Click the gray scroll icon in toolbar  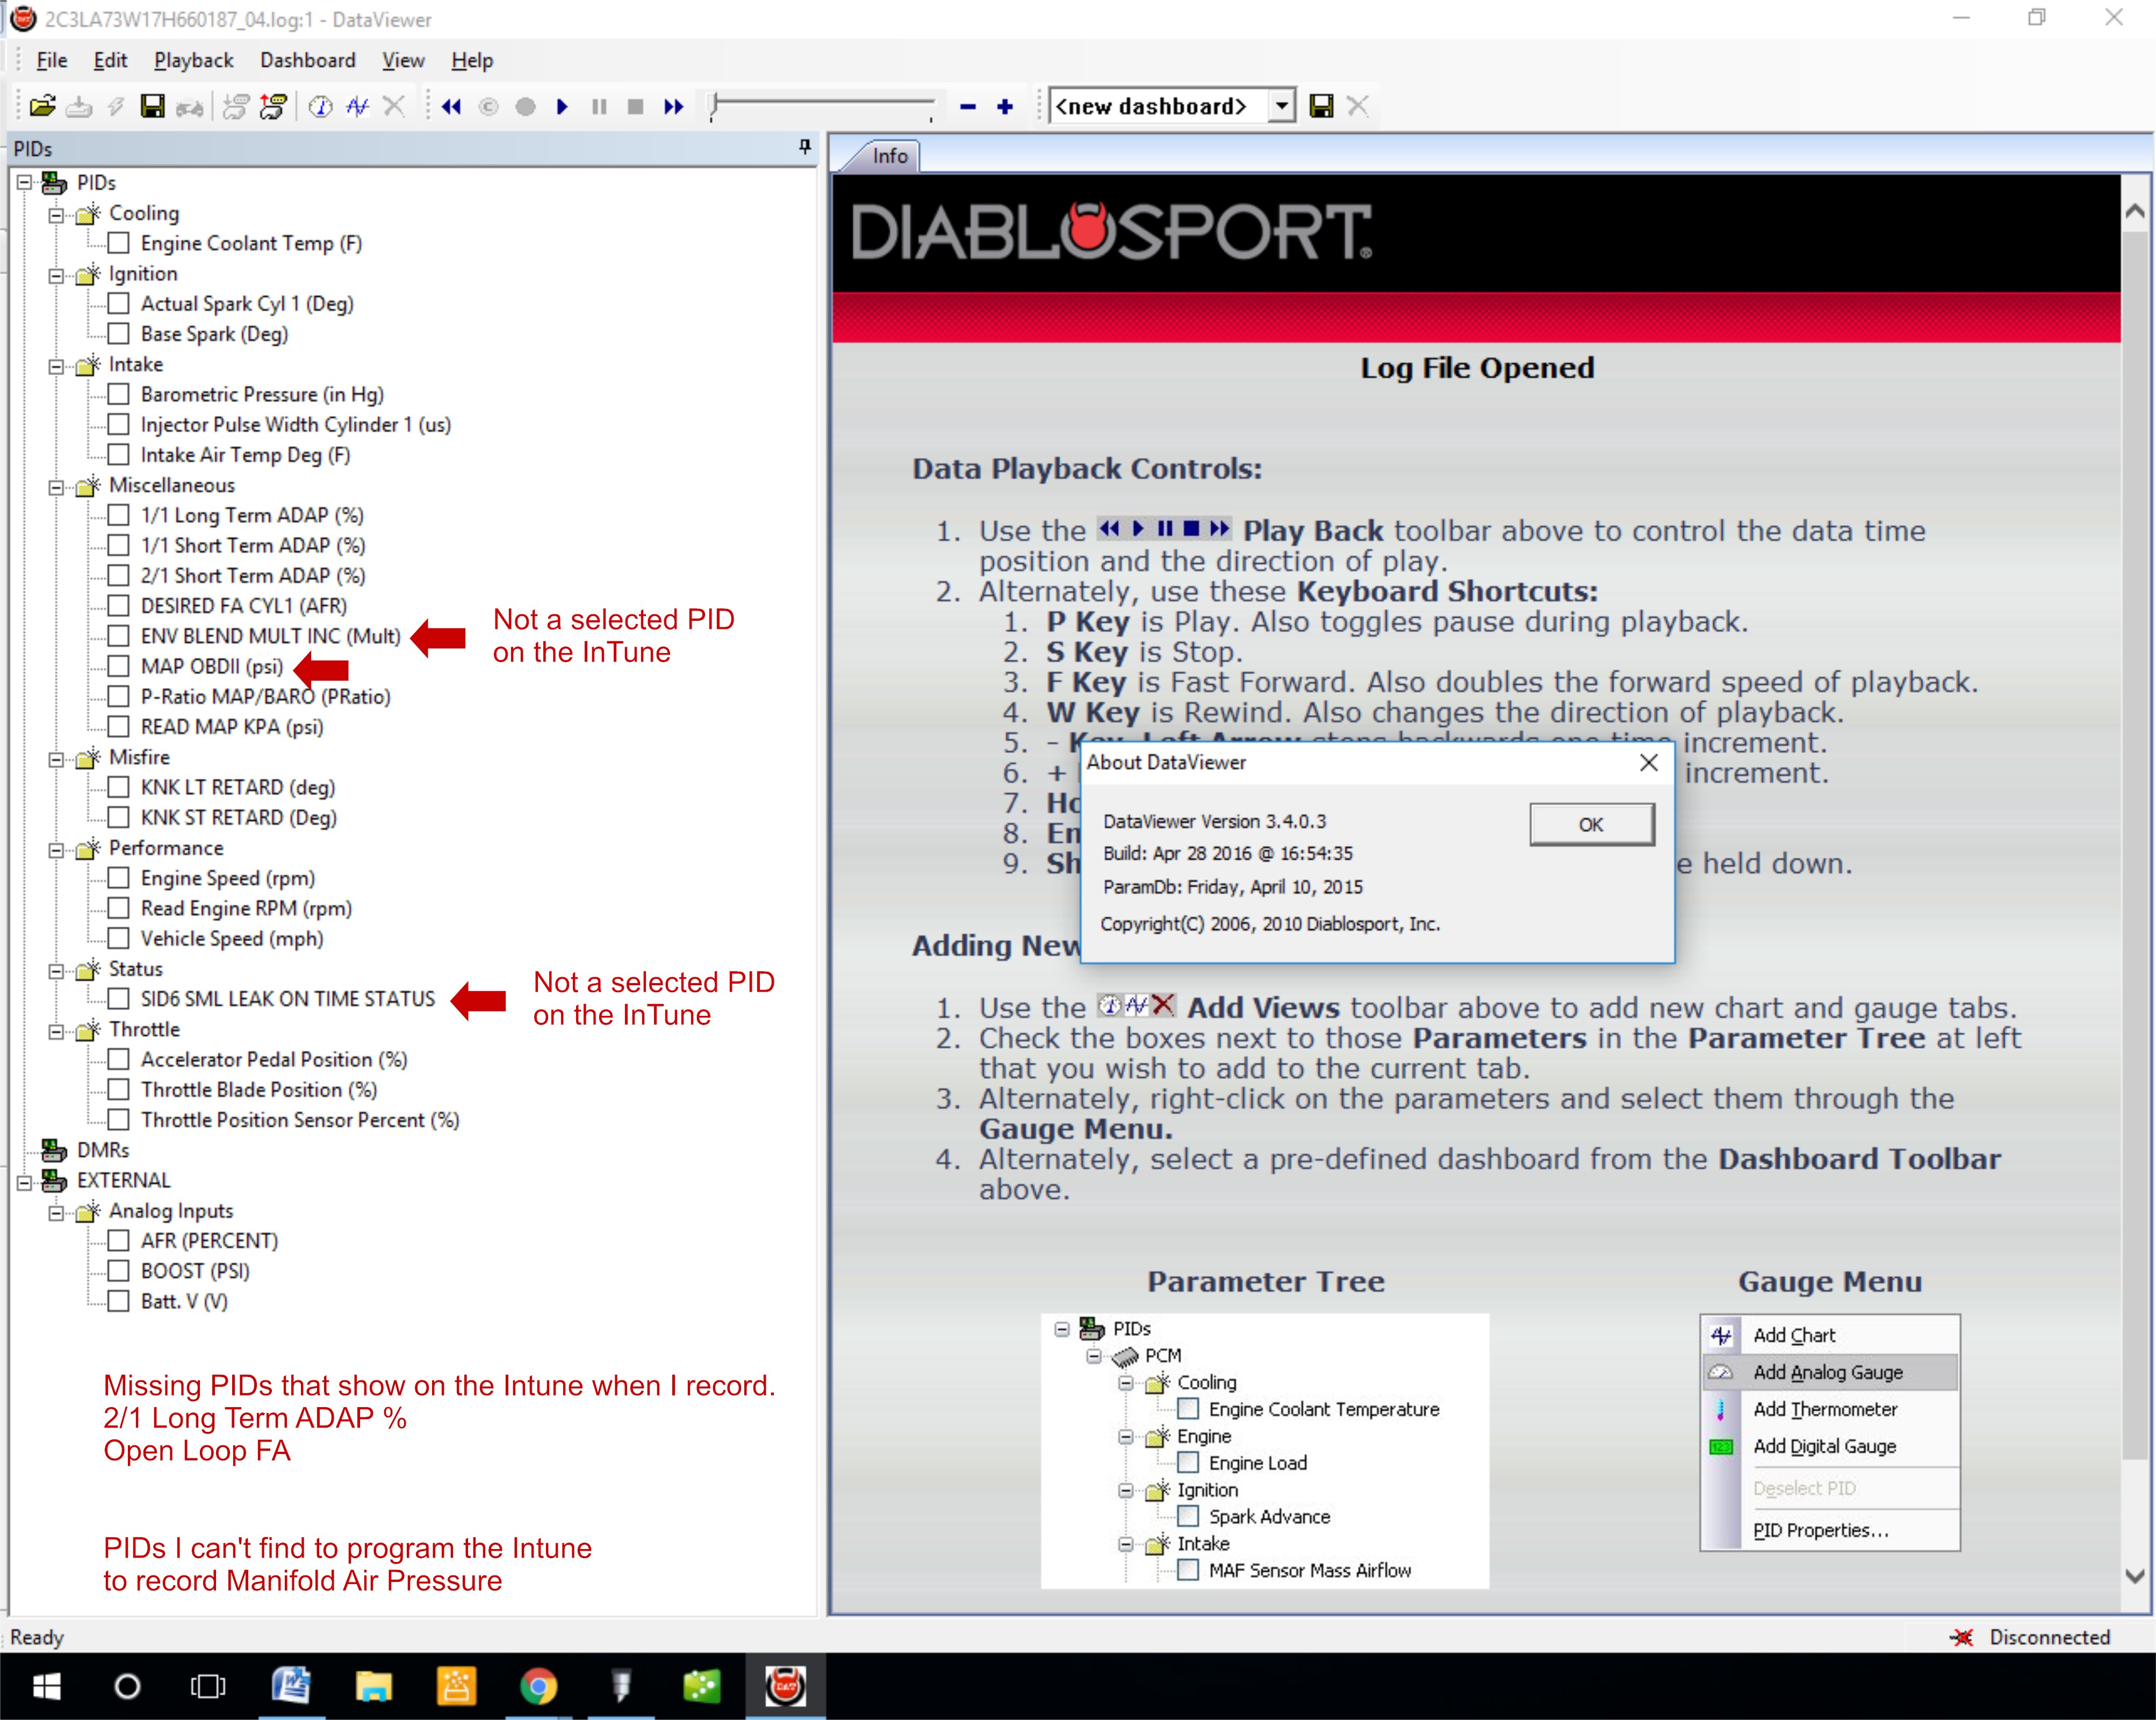coord(235,106)
